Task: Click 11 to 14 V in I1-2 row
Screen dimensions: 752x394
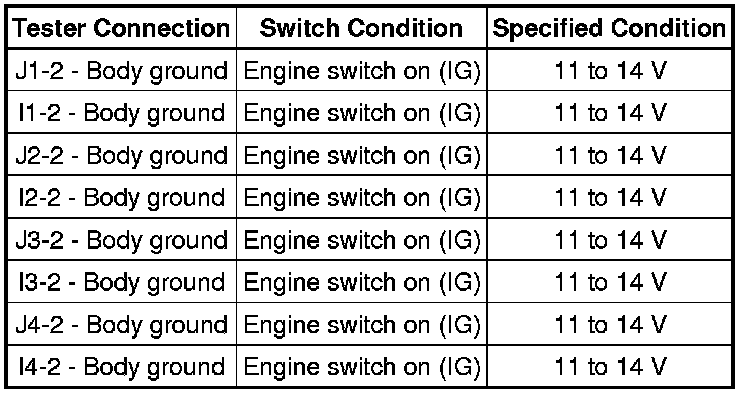Action: click(x=609, y=112)
